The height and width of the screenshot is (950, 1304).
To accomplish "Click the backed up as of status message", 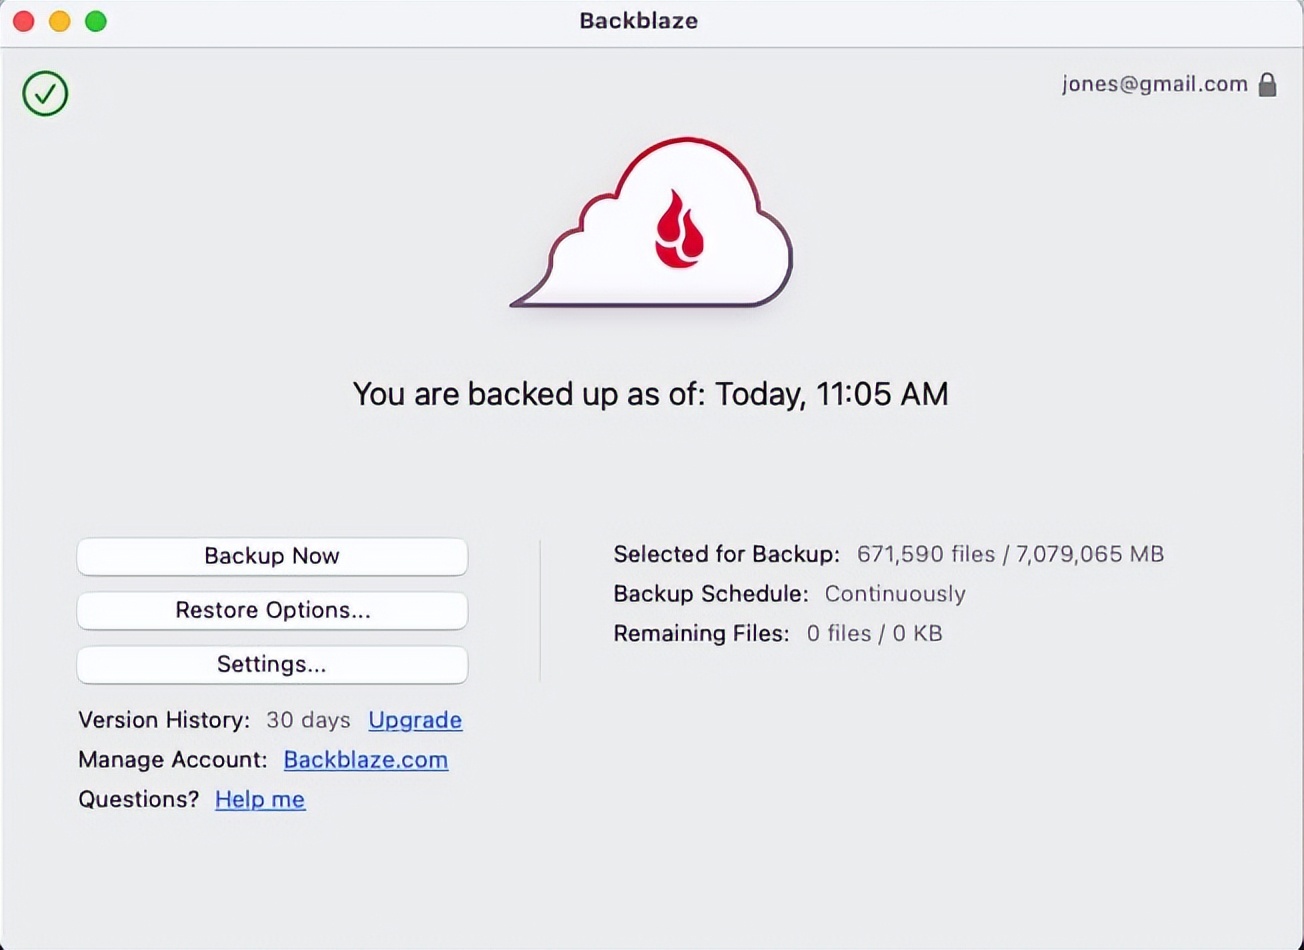I will (x=651, y=394).
